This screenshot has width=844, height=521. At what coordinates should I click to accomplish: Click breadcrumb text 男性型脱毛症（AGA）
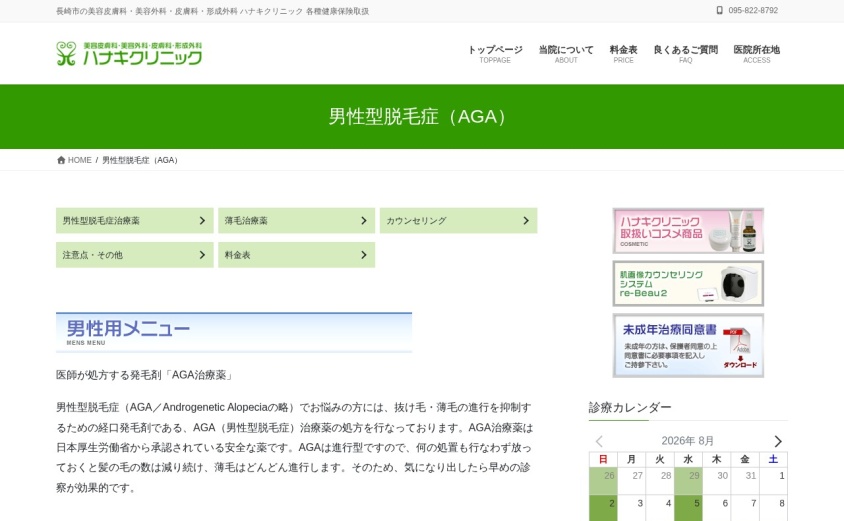140,160
